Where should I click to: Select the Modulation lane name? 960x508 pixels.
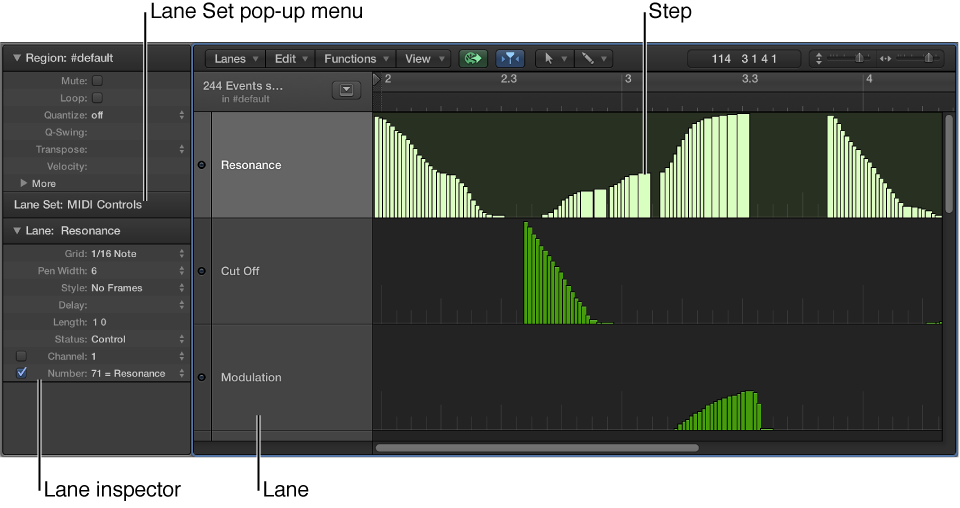[251, 378]
